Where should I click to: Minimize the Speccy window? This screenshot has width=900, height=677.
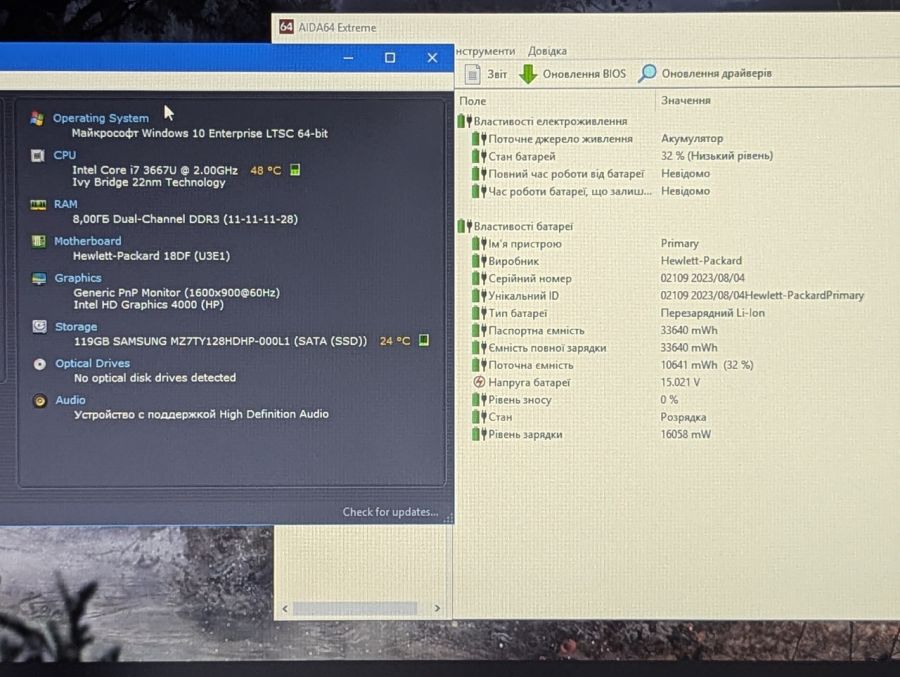tap(348, 58)
